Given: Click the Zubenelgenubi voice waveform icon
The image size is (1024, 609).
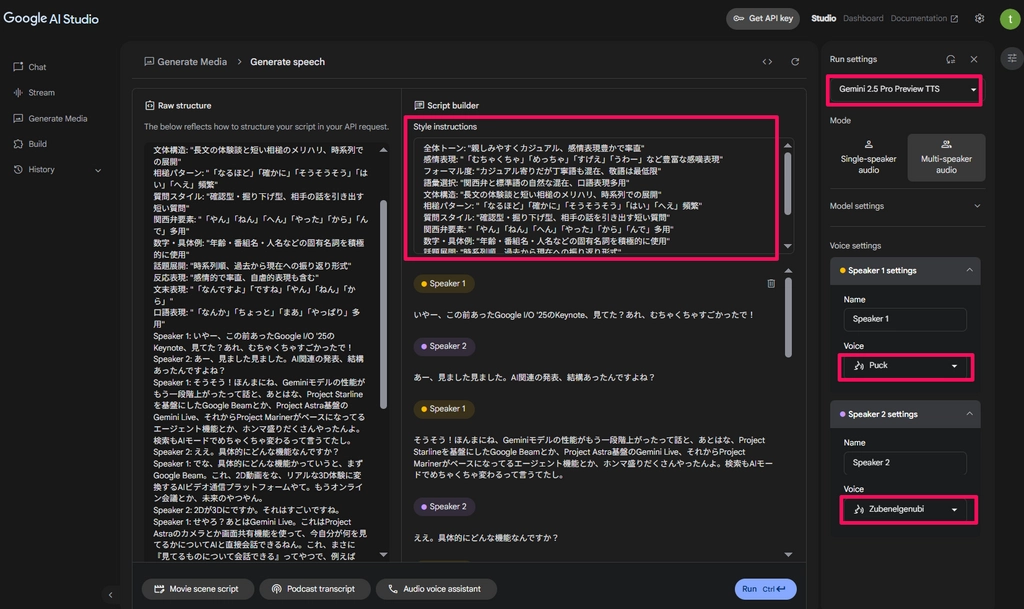Looking at the screenshot, I should [859, 509].
